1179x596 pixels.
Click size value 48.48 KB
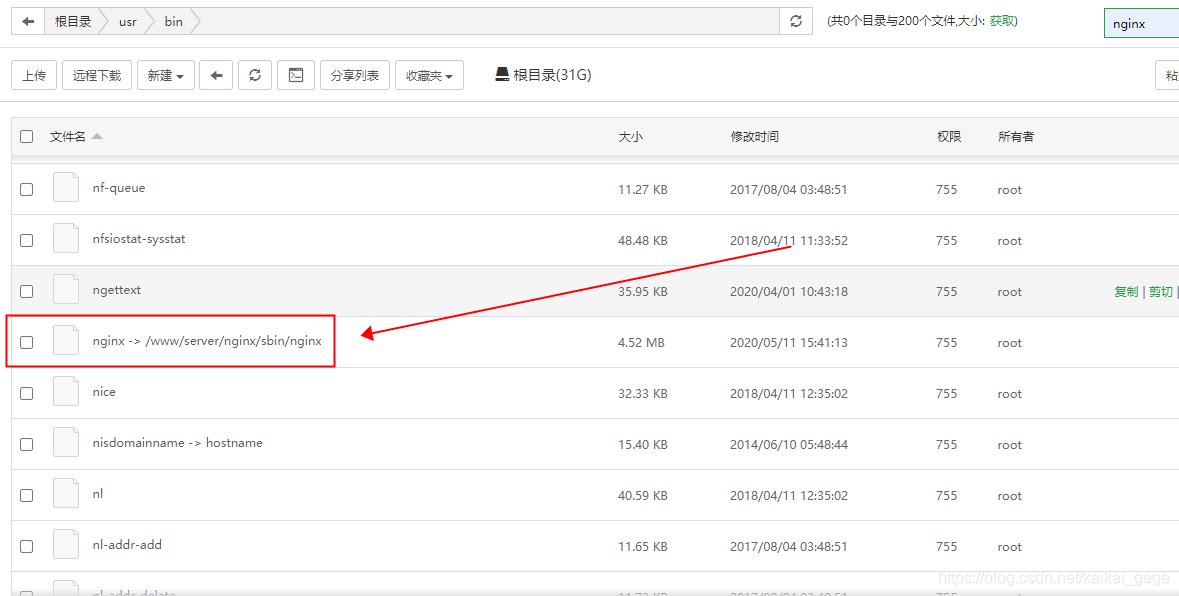click(643, 241)
